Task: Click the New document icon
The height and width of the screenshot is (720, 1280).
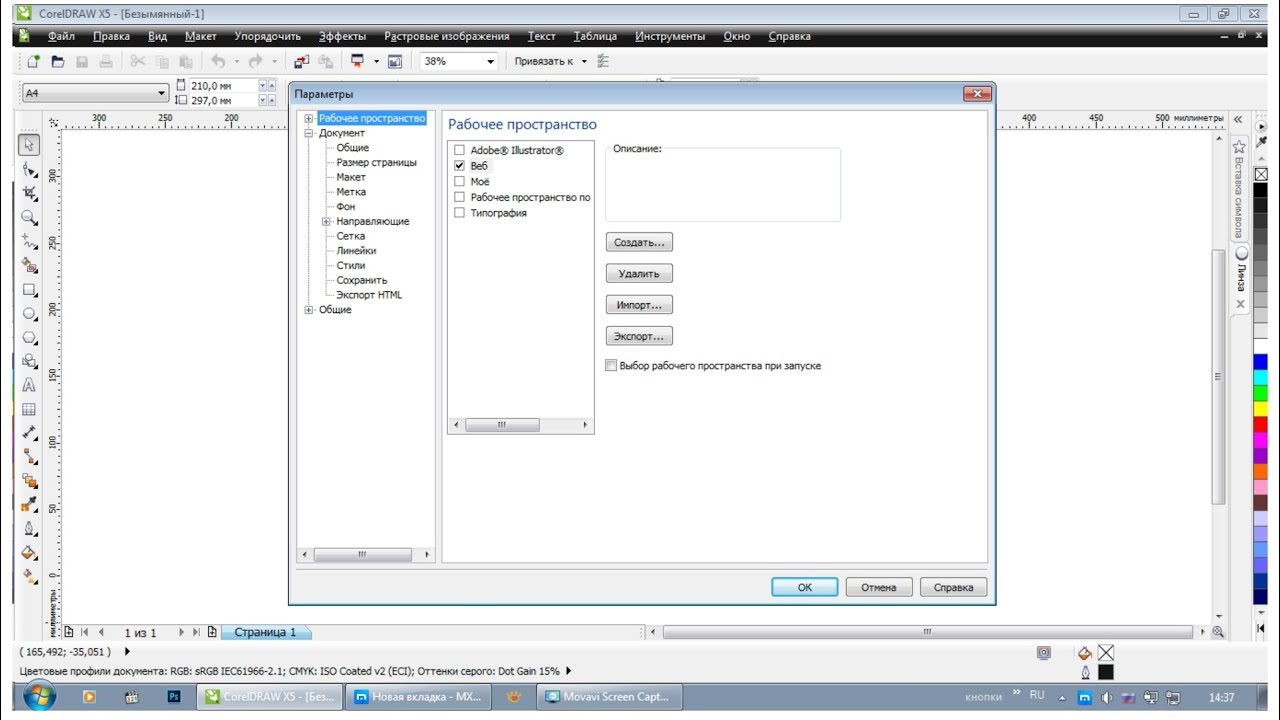Action: (x=34, y=61)
